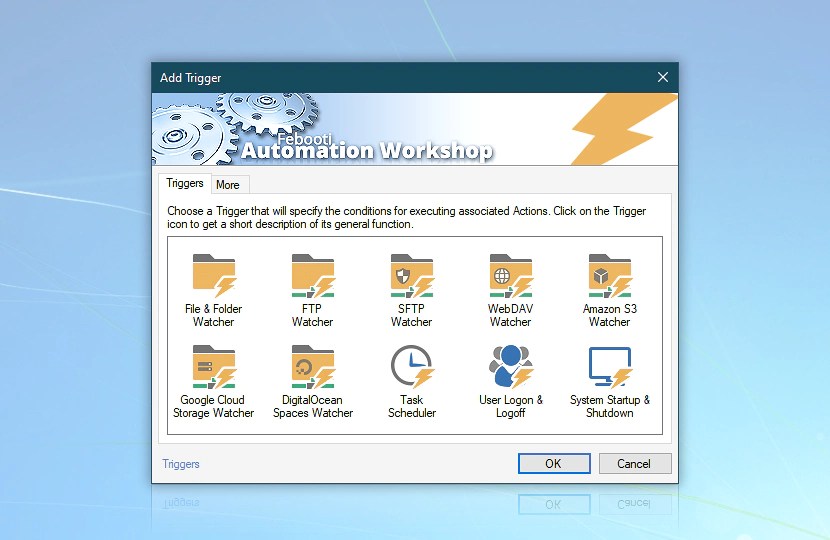Open the Triggers tab
The image size is (830, 540).
pos(185,183)
